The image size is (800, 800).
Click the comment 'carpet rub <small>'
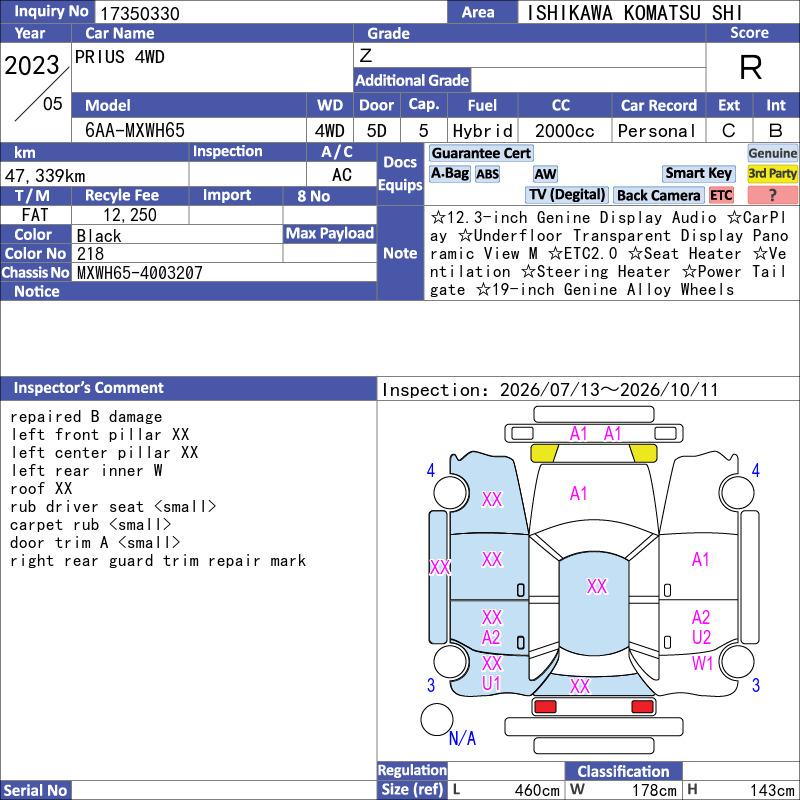pyautogui.click(x=90, y=524)
